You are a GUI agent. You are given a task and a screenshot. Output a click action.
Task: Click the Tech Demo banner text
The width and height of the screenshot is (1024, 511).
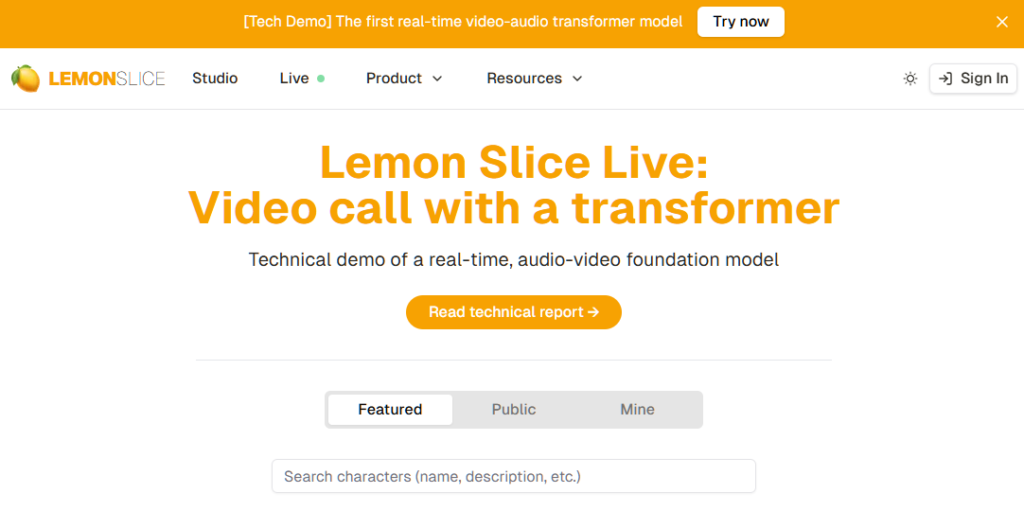(463, 22)
